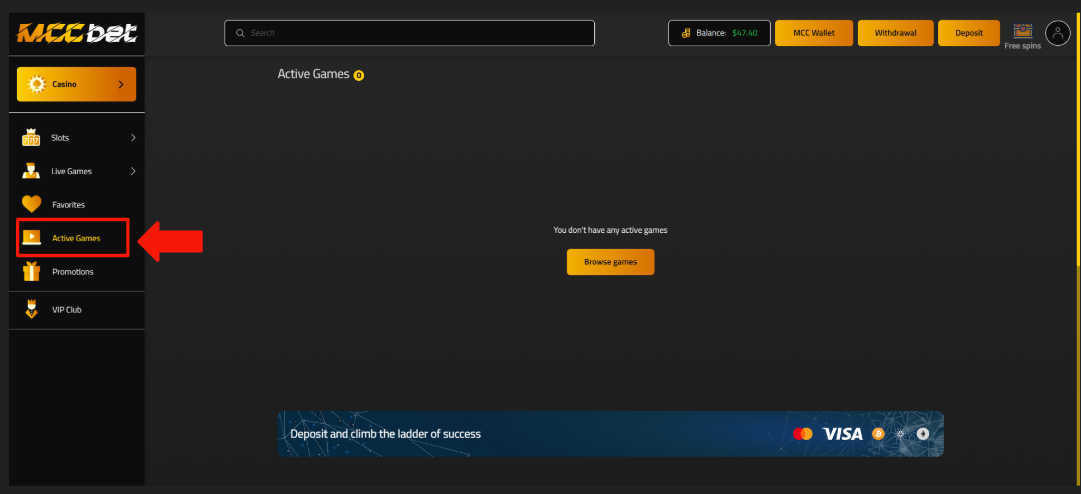Focus the Search input field
The image size is (1081, 494).
pyautogui.click(x=410, y=33)
